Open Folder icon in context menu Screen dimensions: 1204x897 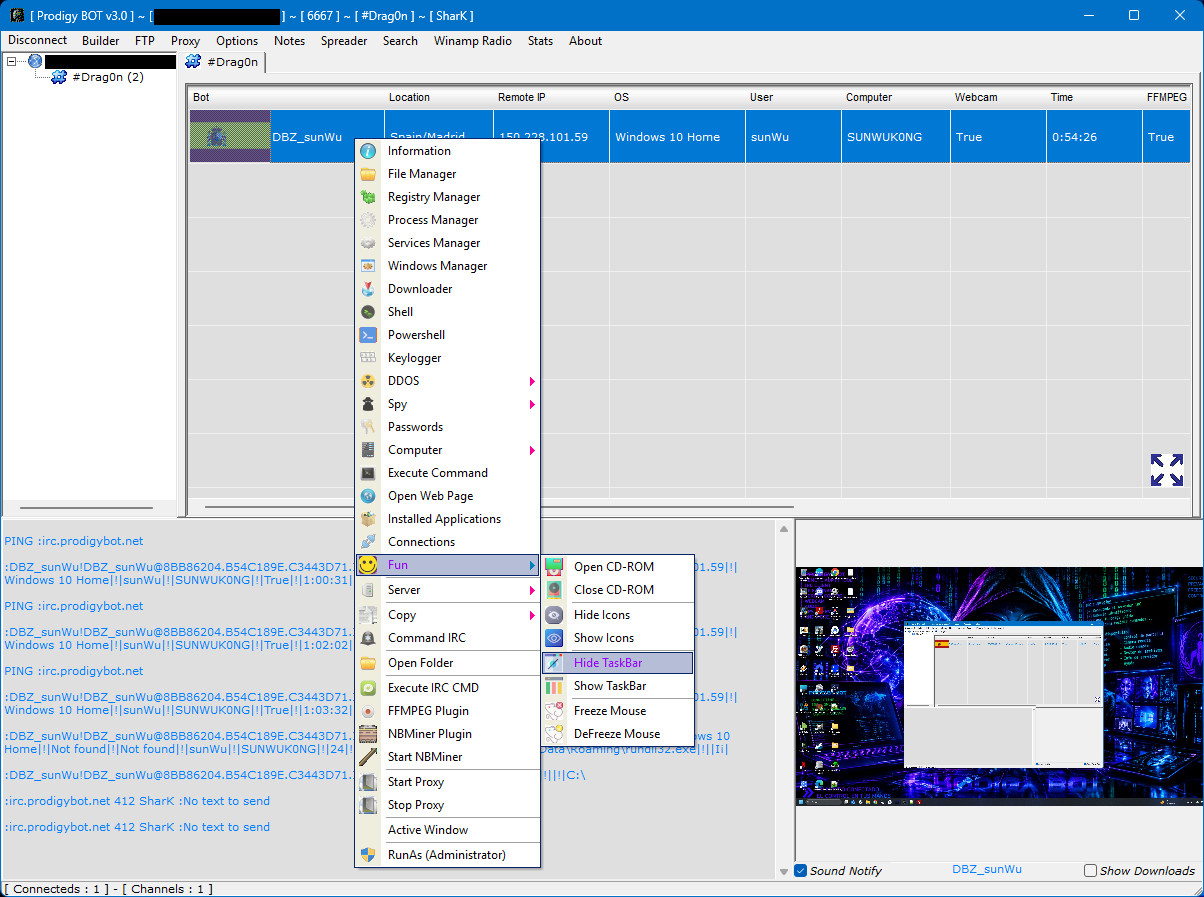(368, 663)
